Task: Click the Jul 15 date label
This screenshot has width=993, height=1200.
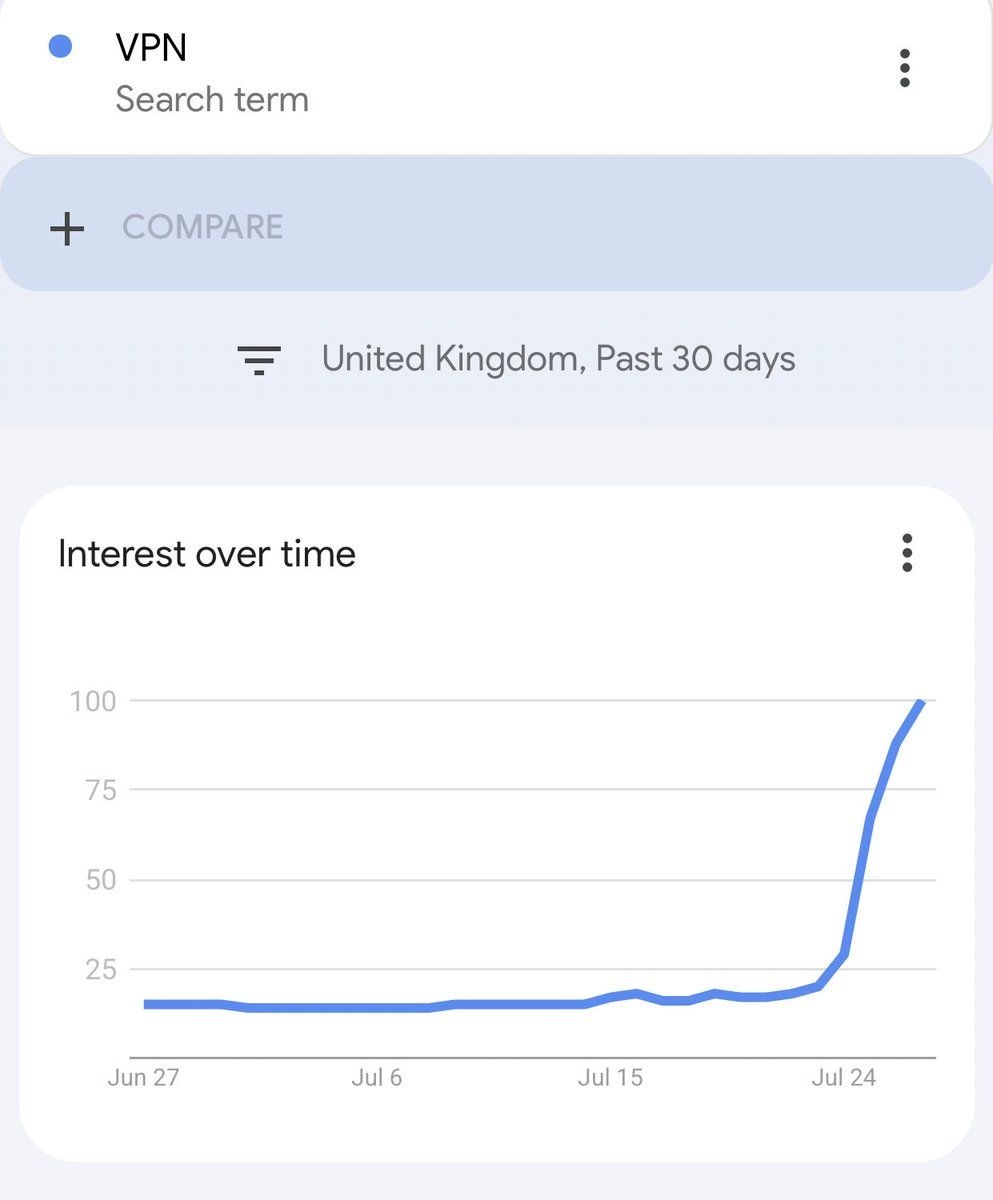Action: pos(610,1078)
